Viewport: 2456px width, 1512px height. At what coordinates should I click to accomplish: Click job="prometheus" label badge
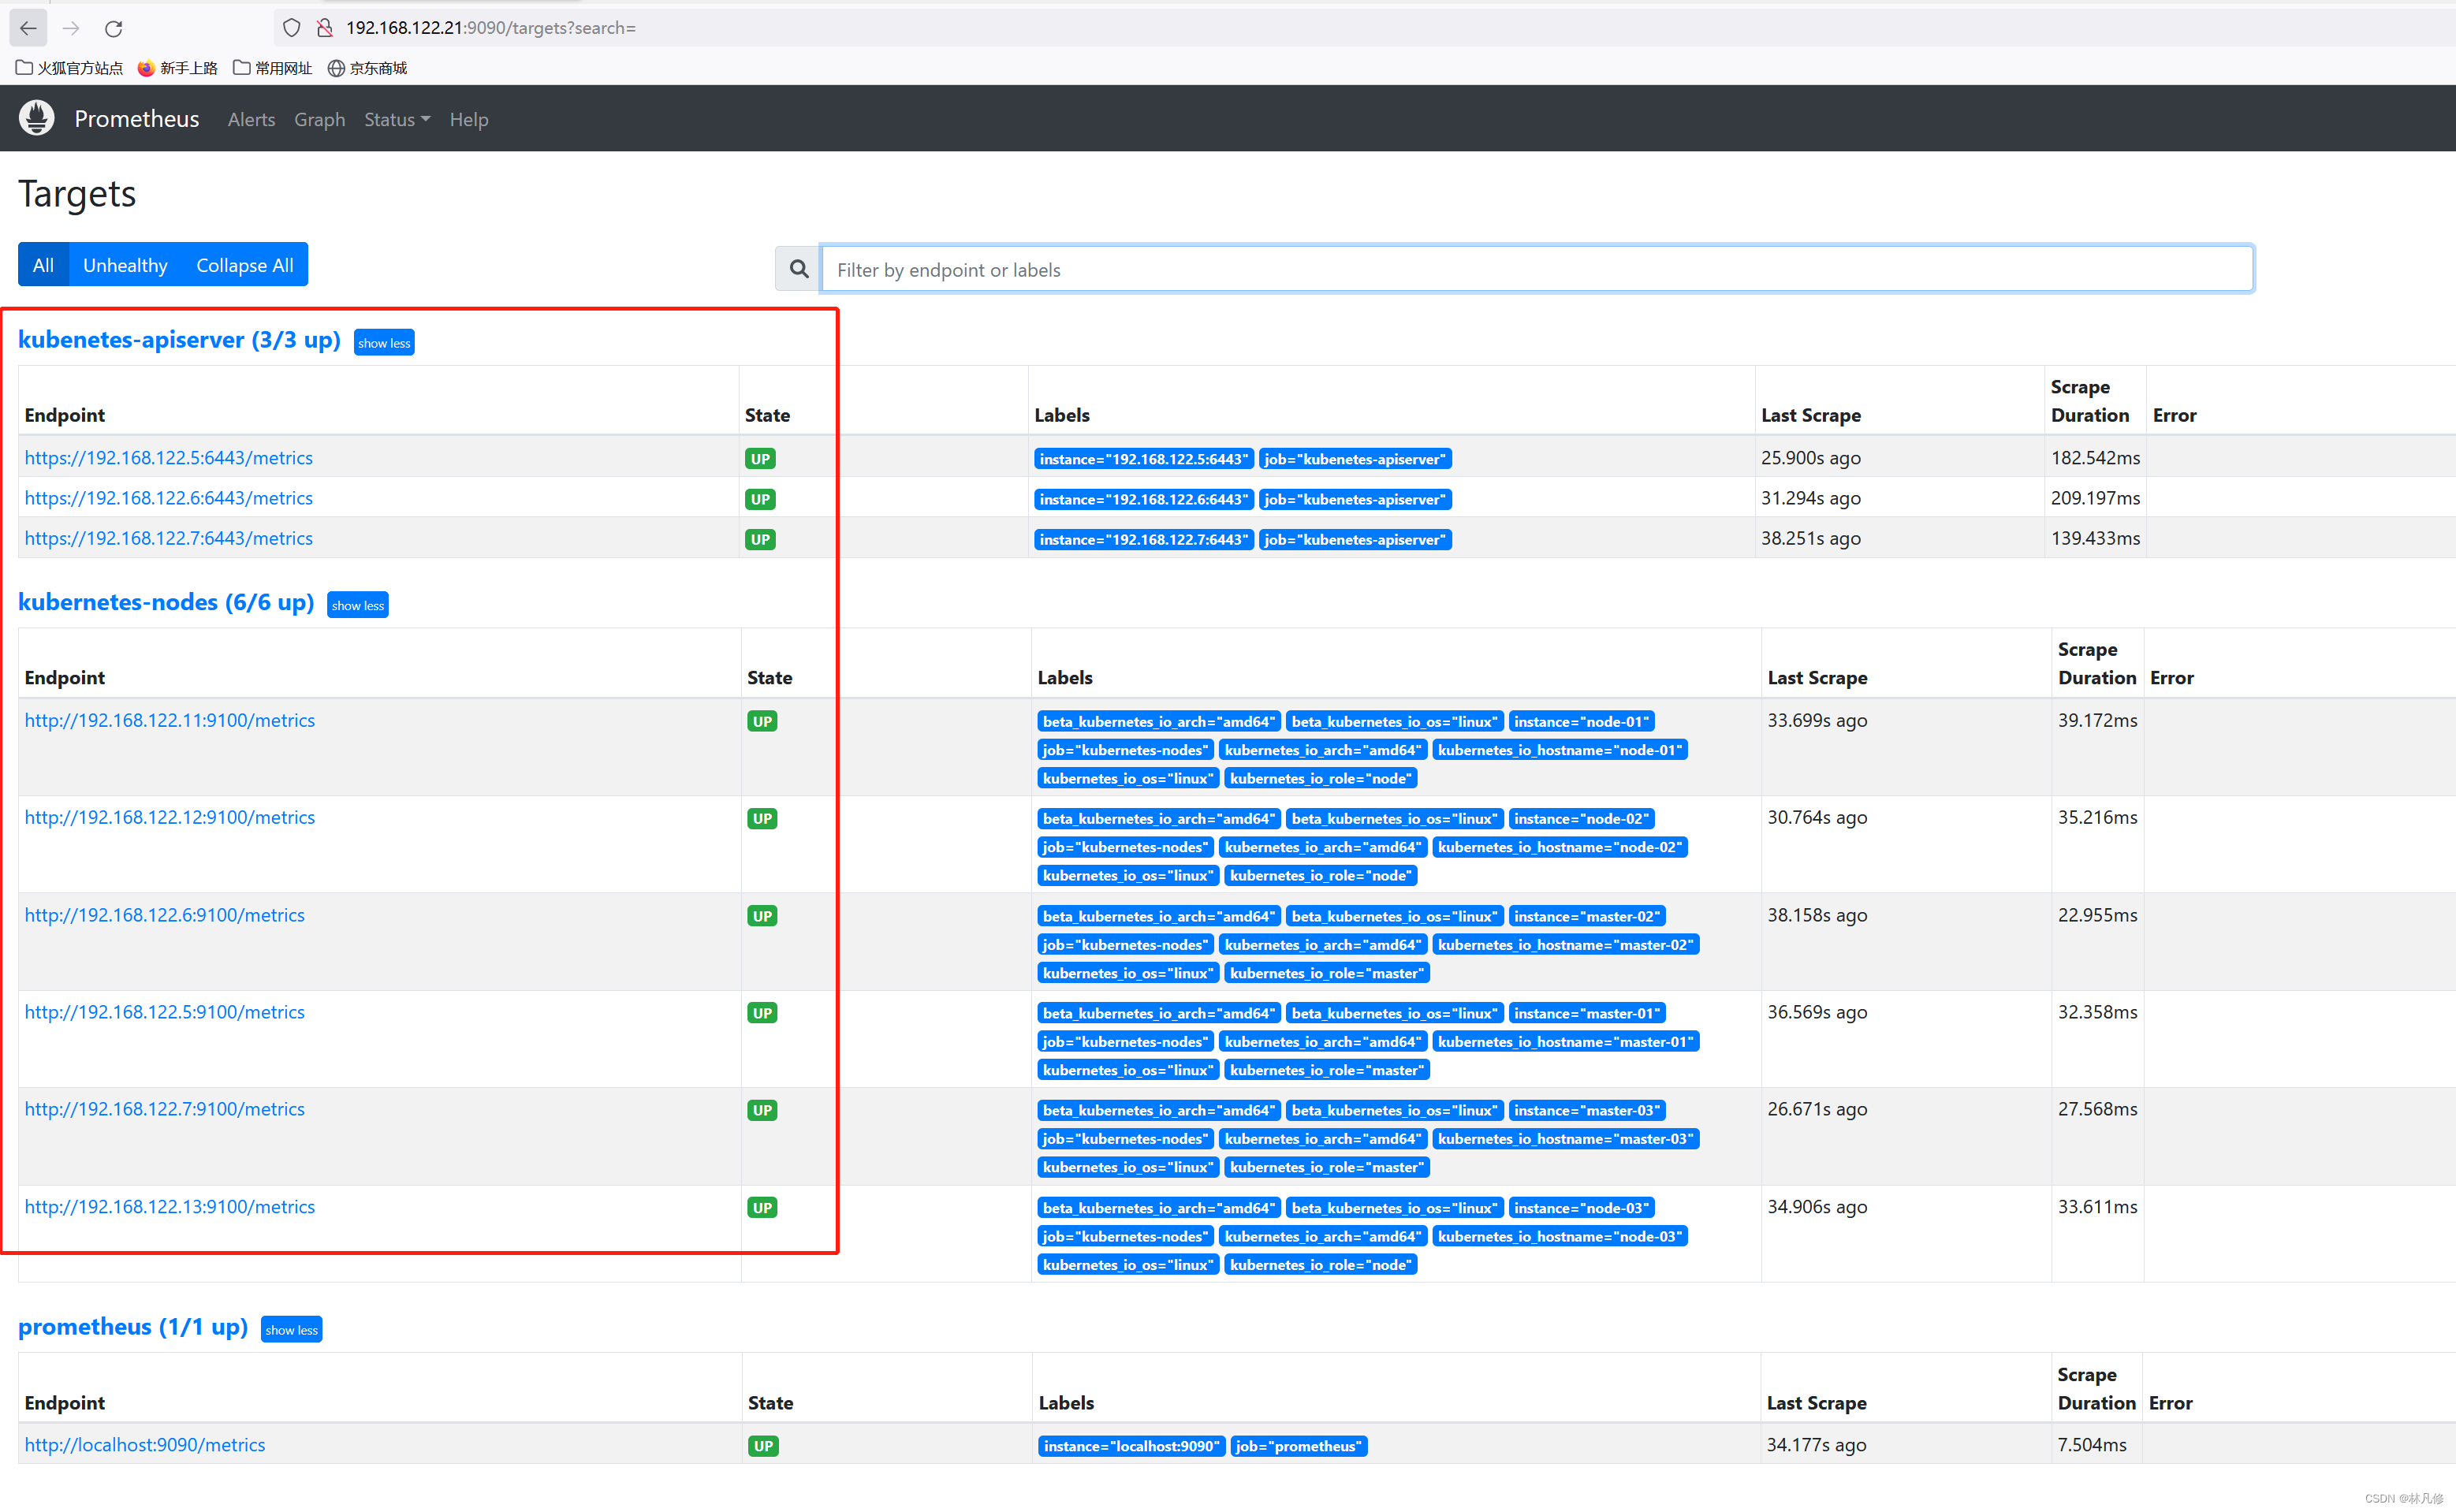(1299, 1446)
